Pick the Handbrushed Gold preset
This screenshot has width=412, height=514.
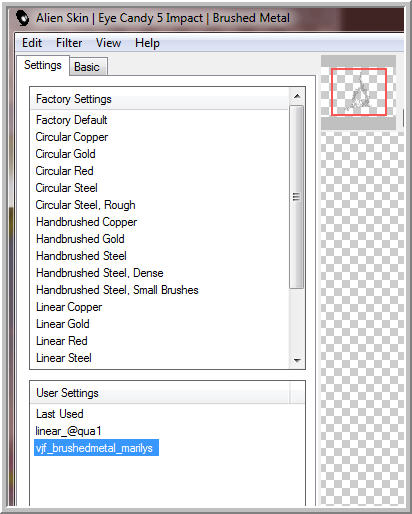(x=80, y=239)
